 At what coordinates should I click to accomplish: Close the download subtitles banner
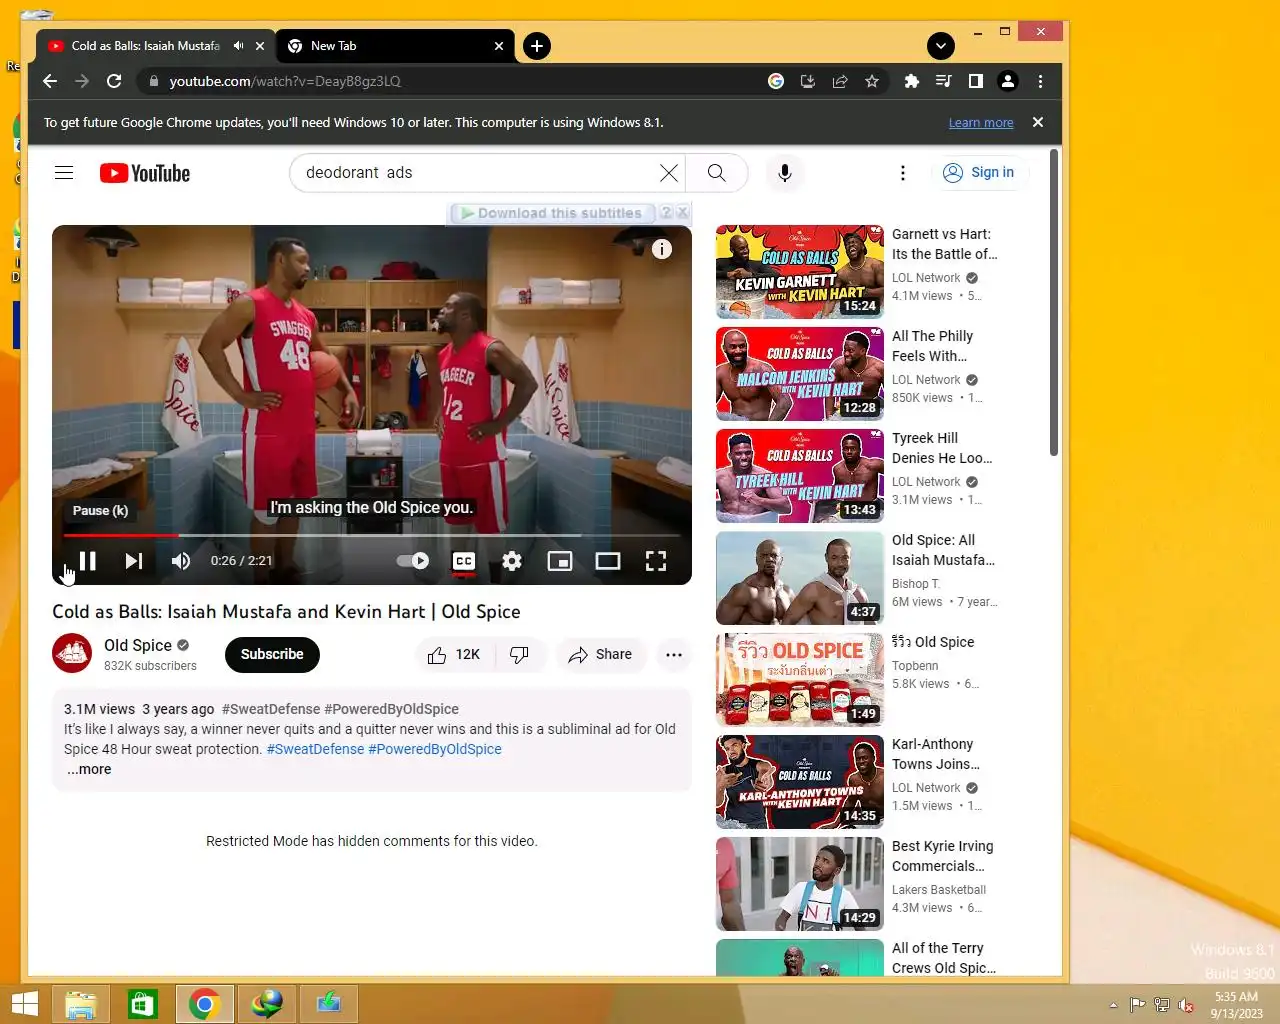click(682, 213)
